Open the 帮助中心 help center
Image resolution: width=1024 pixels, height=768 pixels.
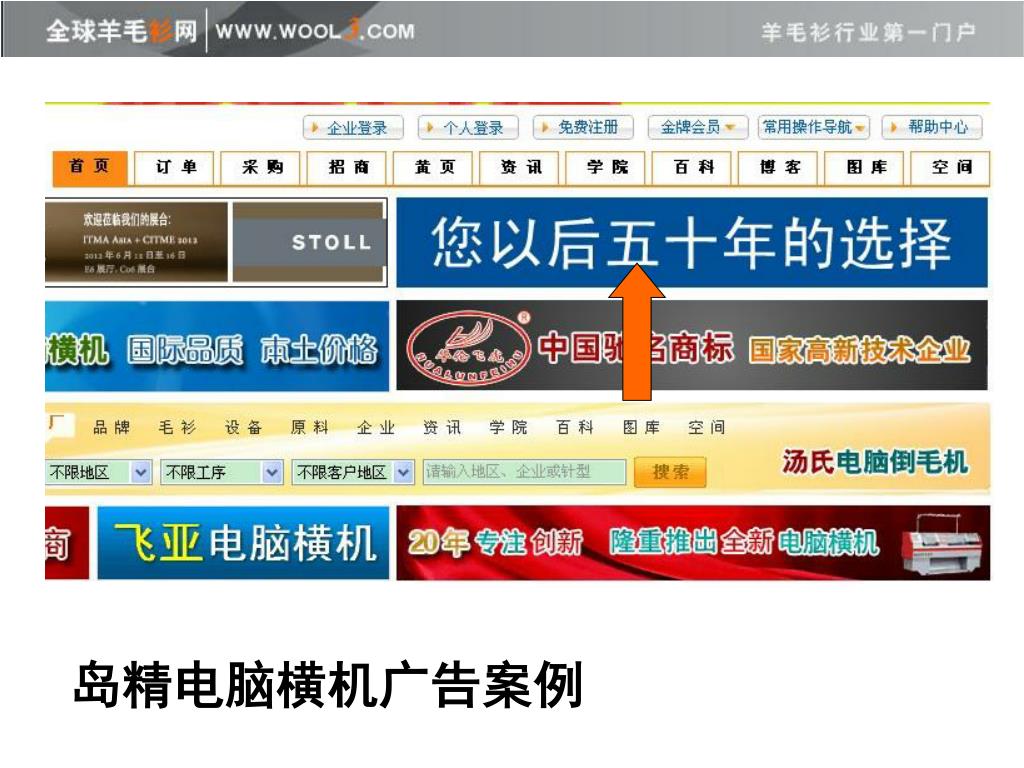932,127
